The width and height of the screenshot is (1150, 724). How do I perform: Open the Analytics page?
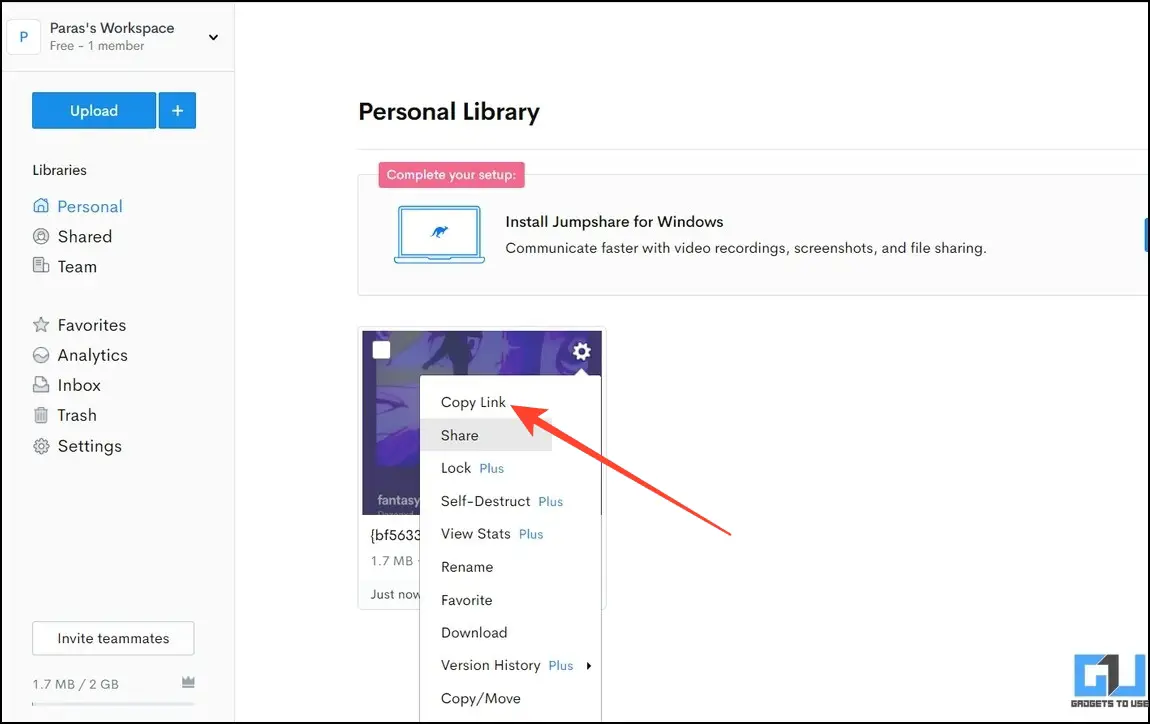pyautogui.click(x=92, y=355)
